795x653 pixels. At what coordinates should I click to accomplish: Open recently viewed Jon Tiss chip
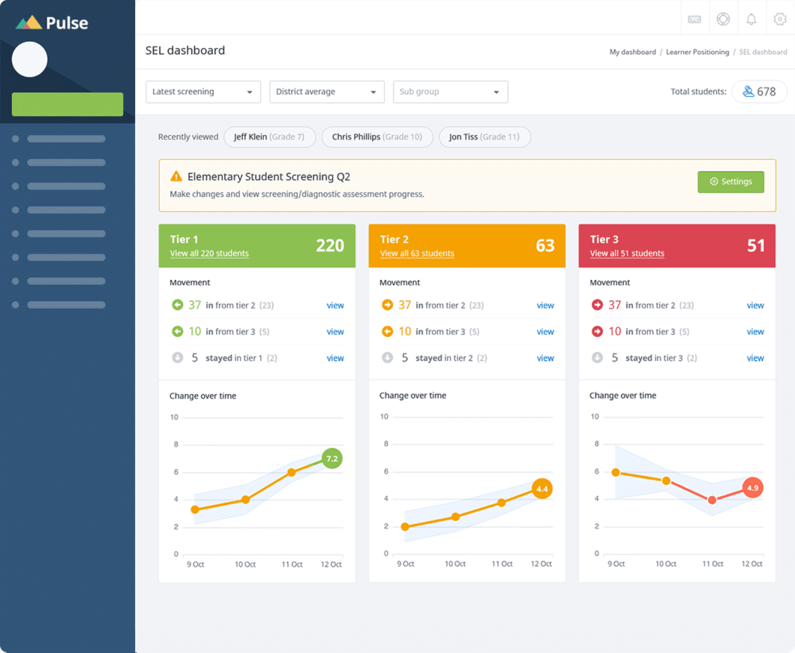click(x=485, y=137)
